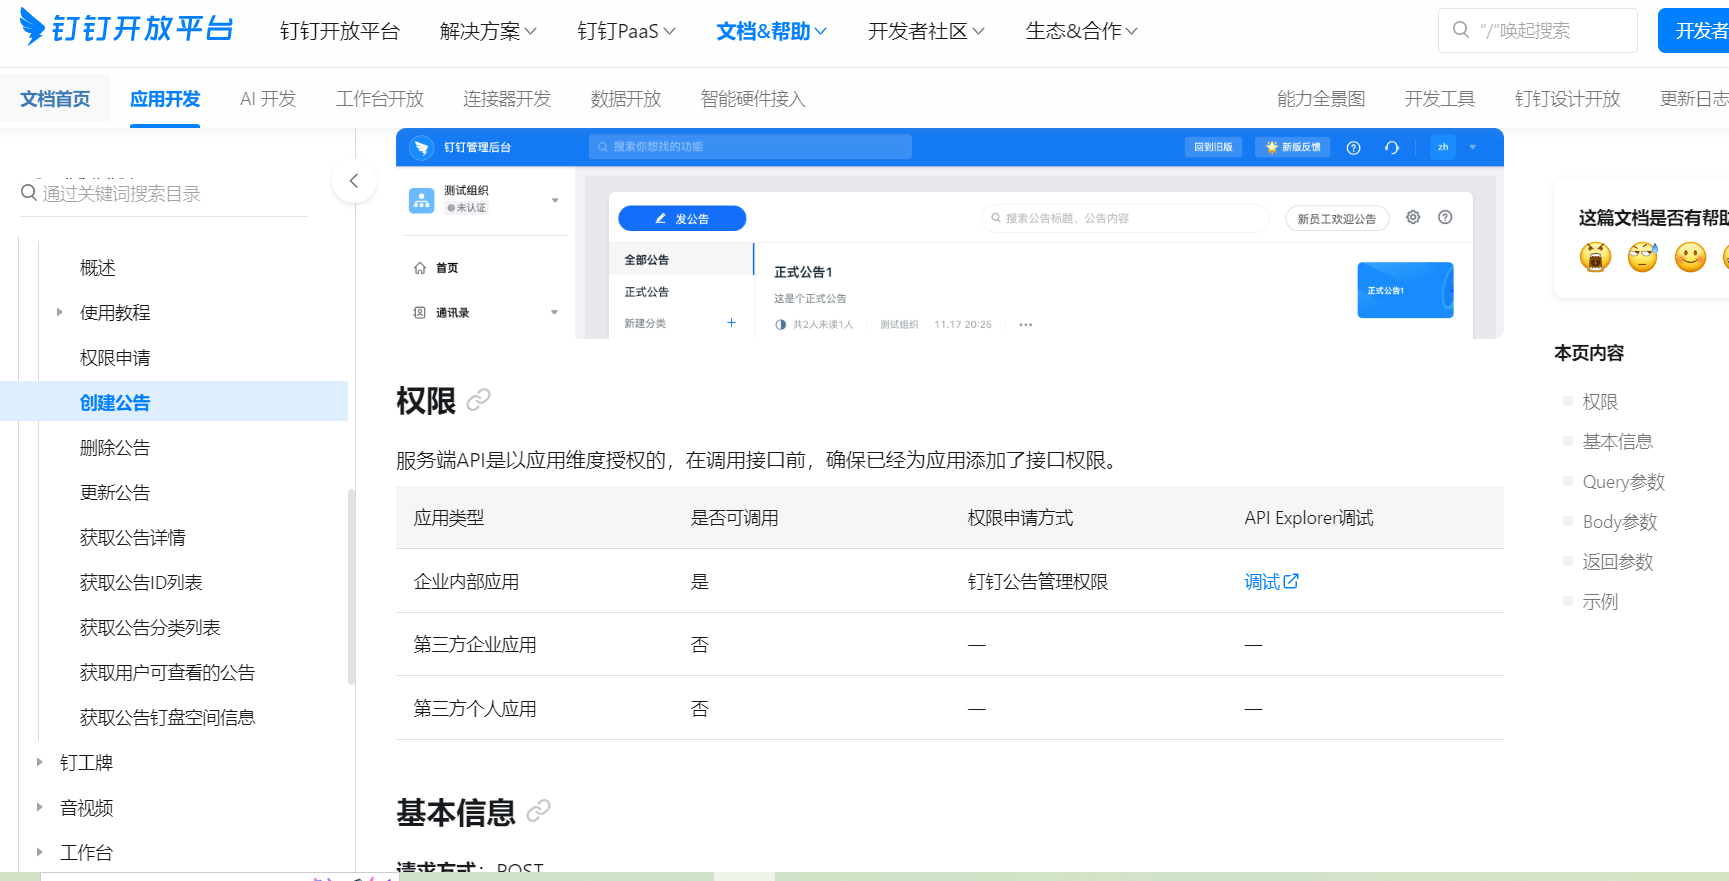Open 获取公告分类列表 in the sidebar
Viewport: 1729px width, 881px height.
tap(150, 627)
